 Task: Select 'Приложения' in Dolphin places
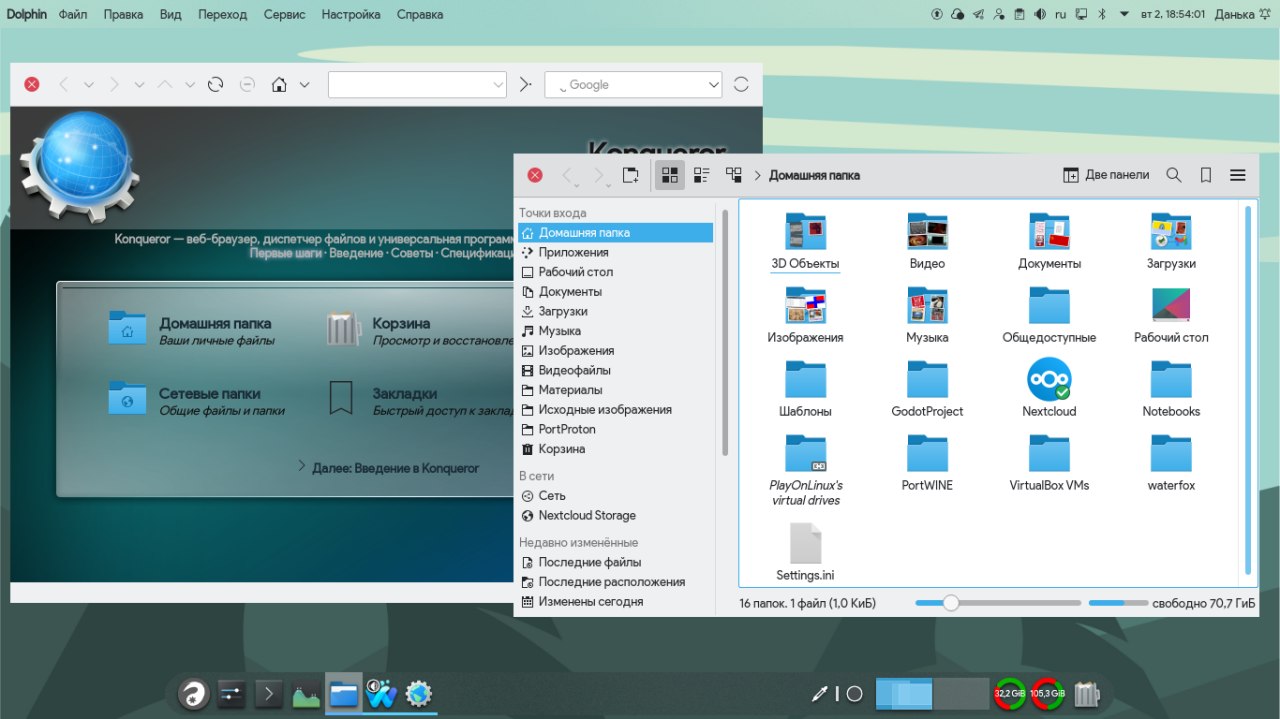coord(615,252)
